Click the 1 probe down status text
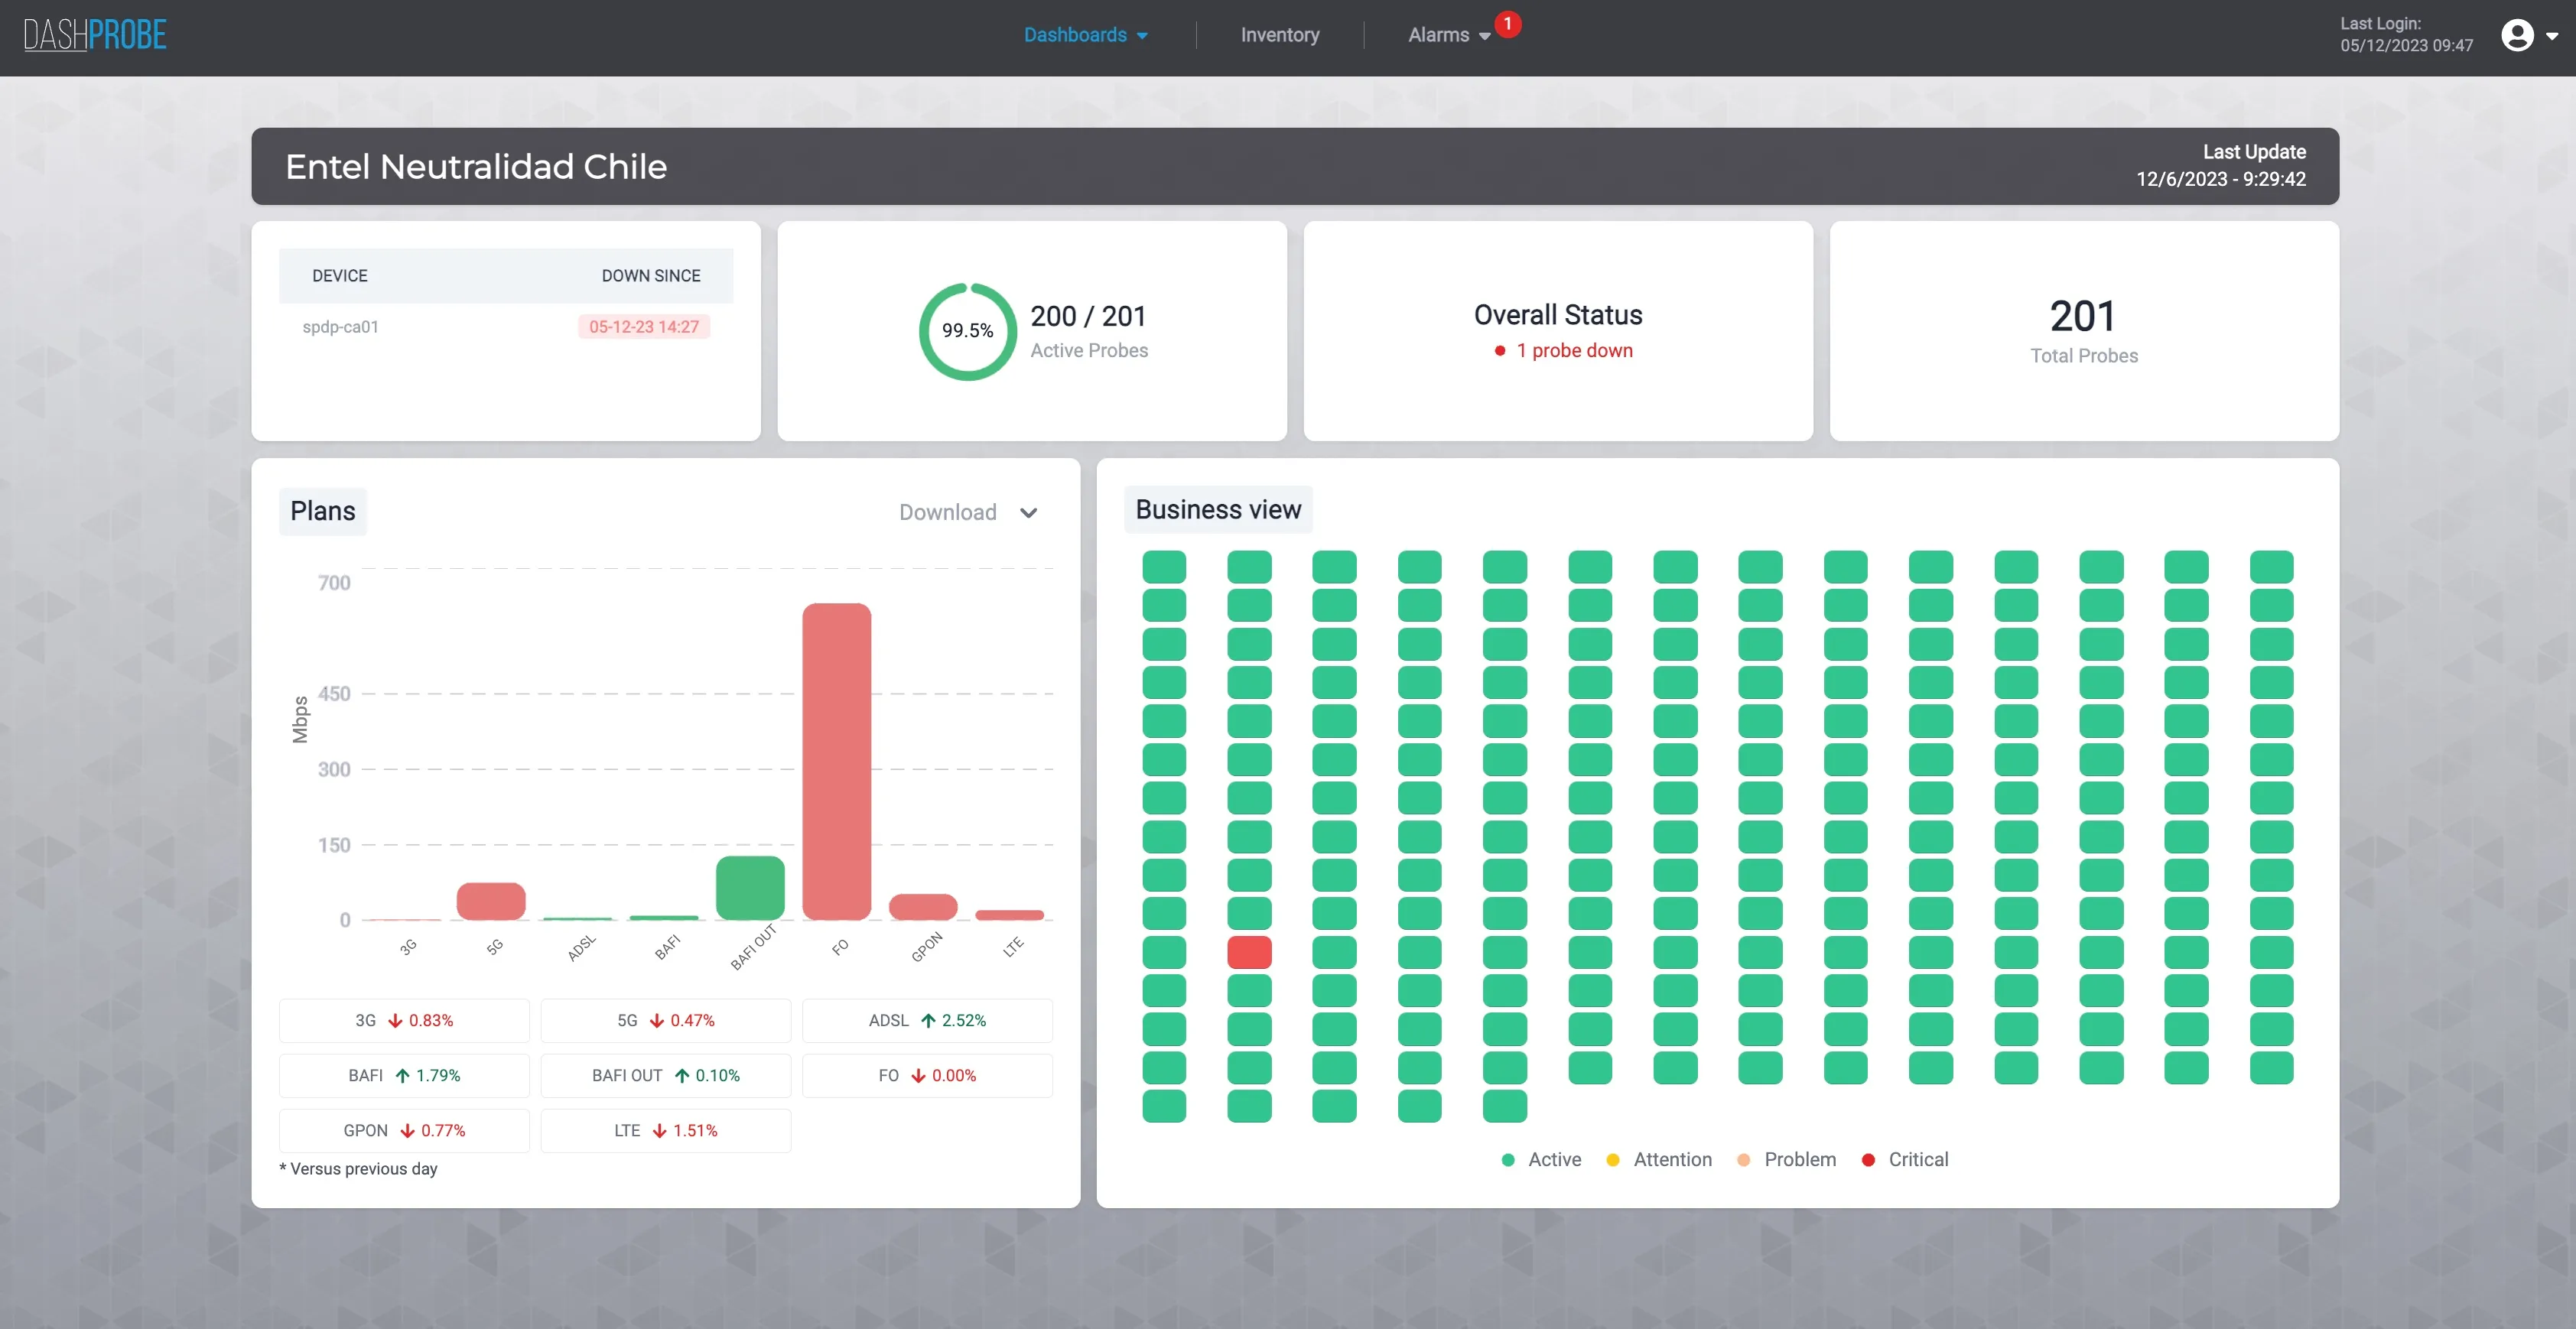 click(1575, 351)
